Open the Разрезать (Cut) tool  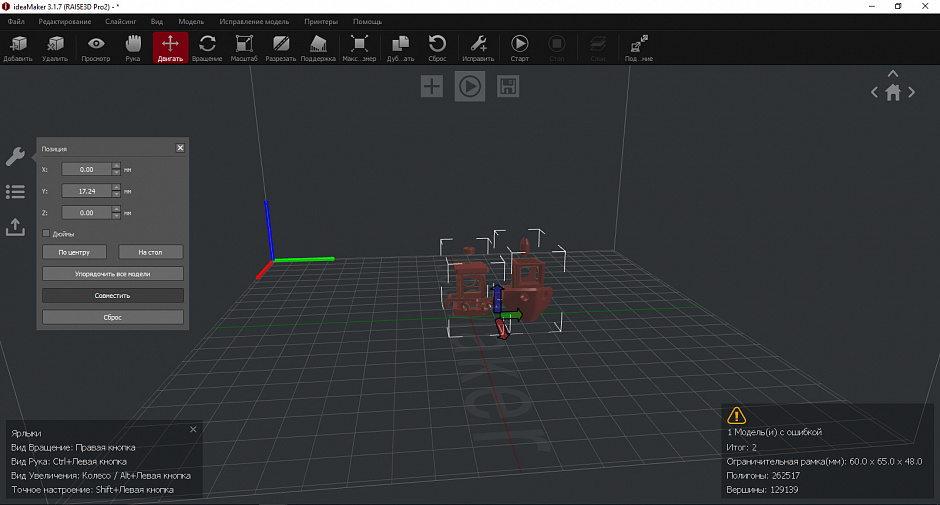tap(281, 47)
